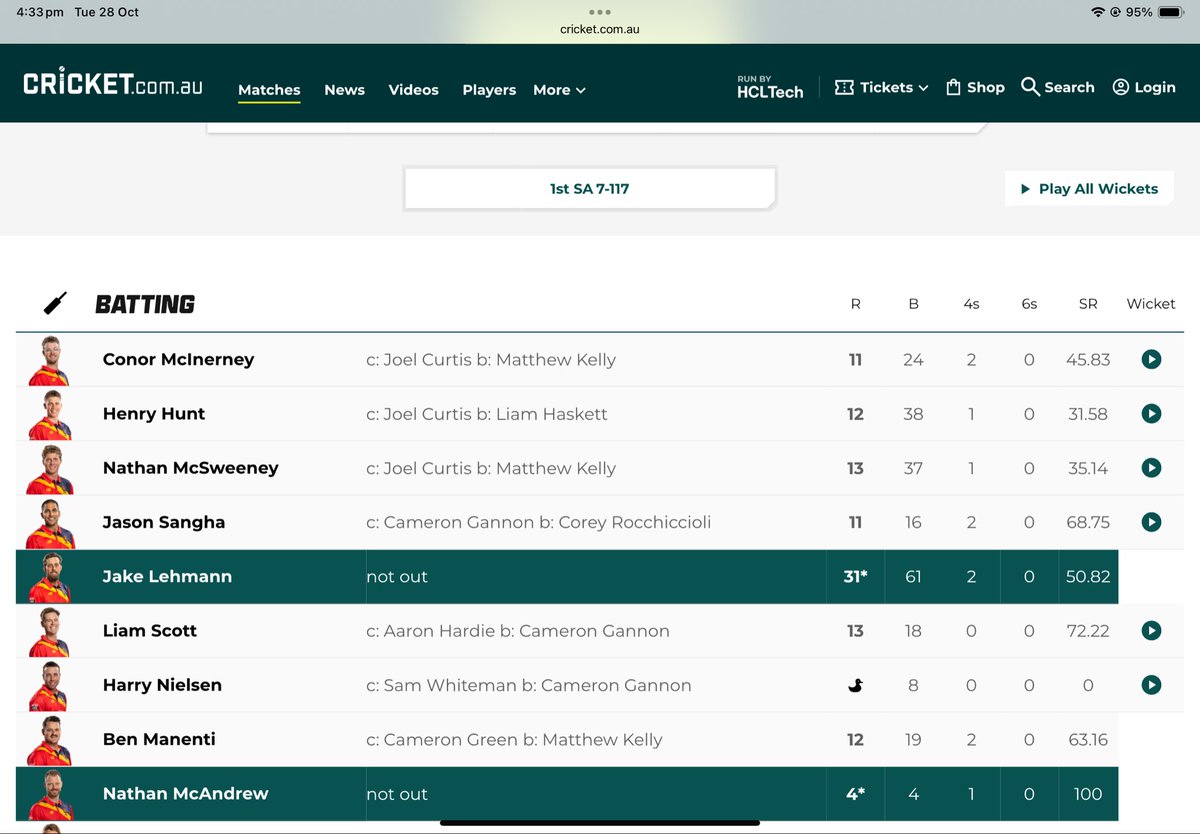The width and height of the screenshot is (1200, 834).
Task: Open the Players page
Action: point(489,90)
